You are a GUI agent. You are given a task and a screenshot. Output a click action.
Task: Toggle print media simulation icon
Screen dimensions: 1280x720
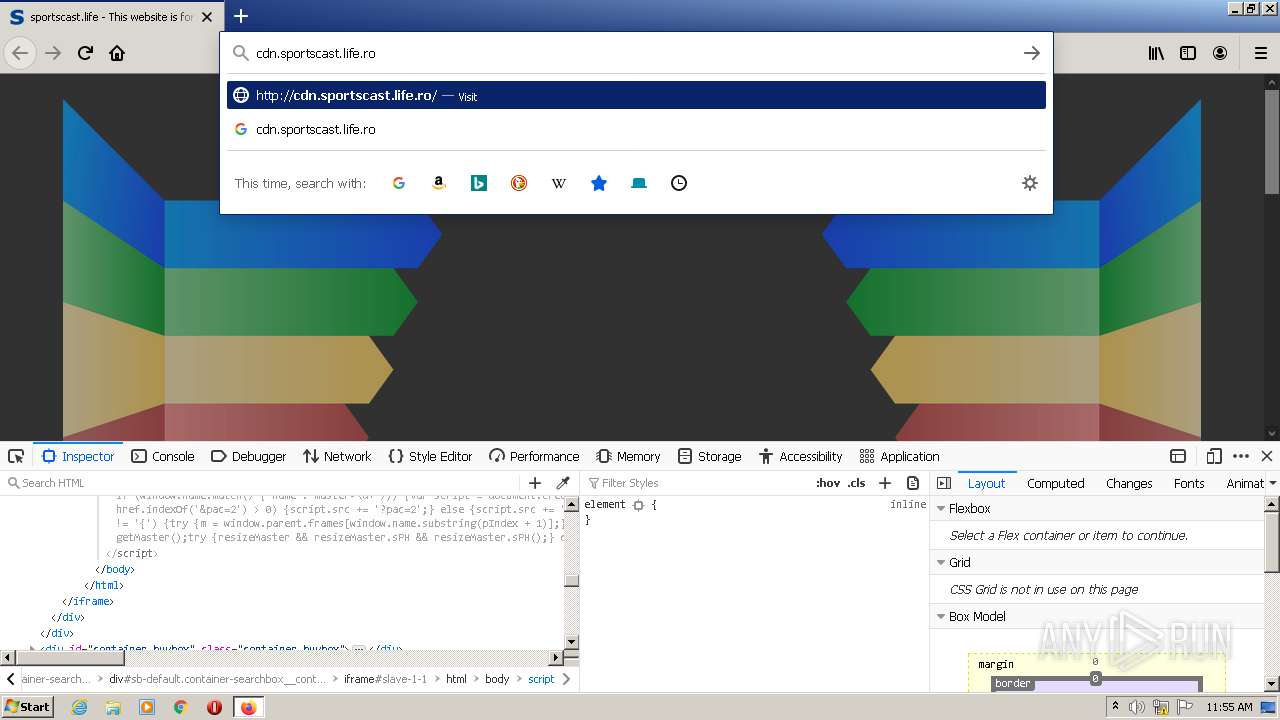point(913,483)
